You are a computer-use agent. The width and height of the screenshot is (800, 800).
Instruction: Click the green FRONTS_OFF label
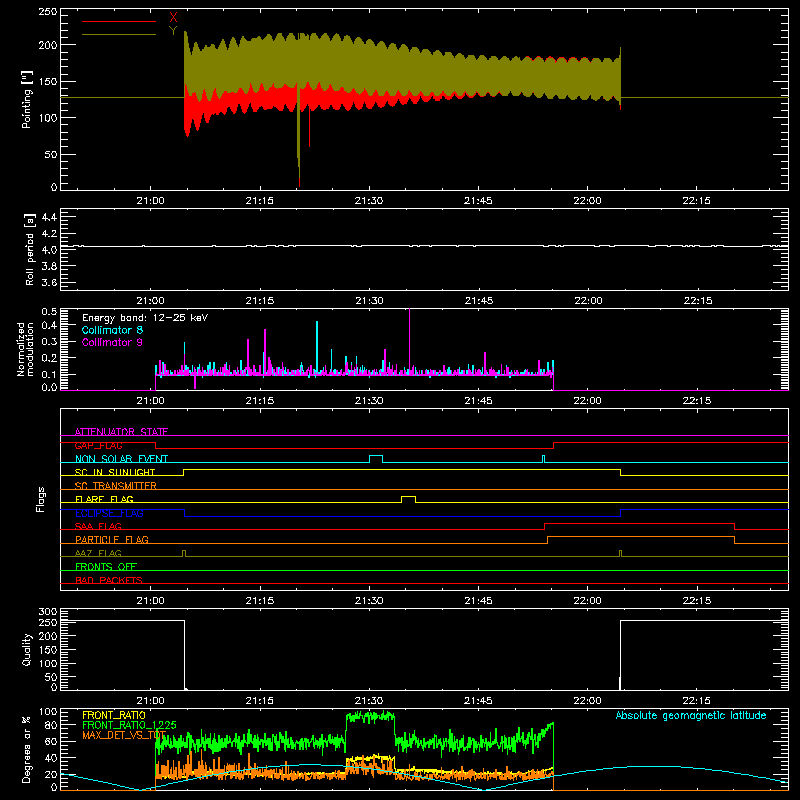pyautogui.click(x=106, y=566)
